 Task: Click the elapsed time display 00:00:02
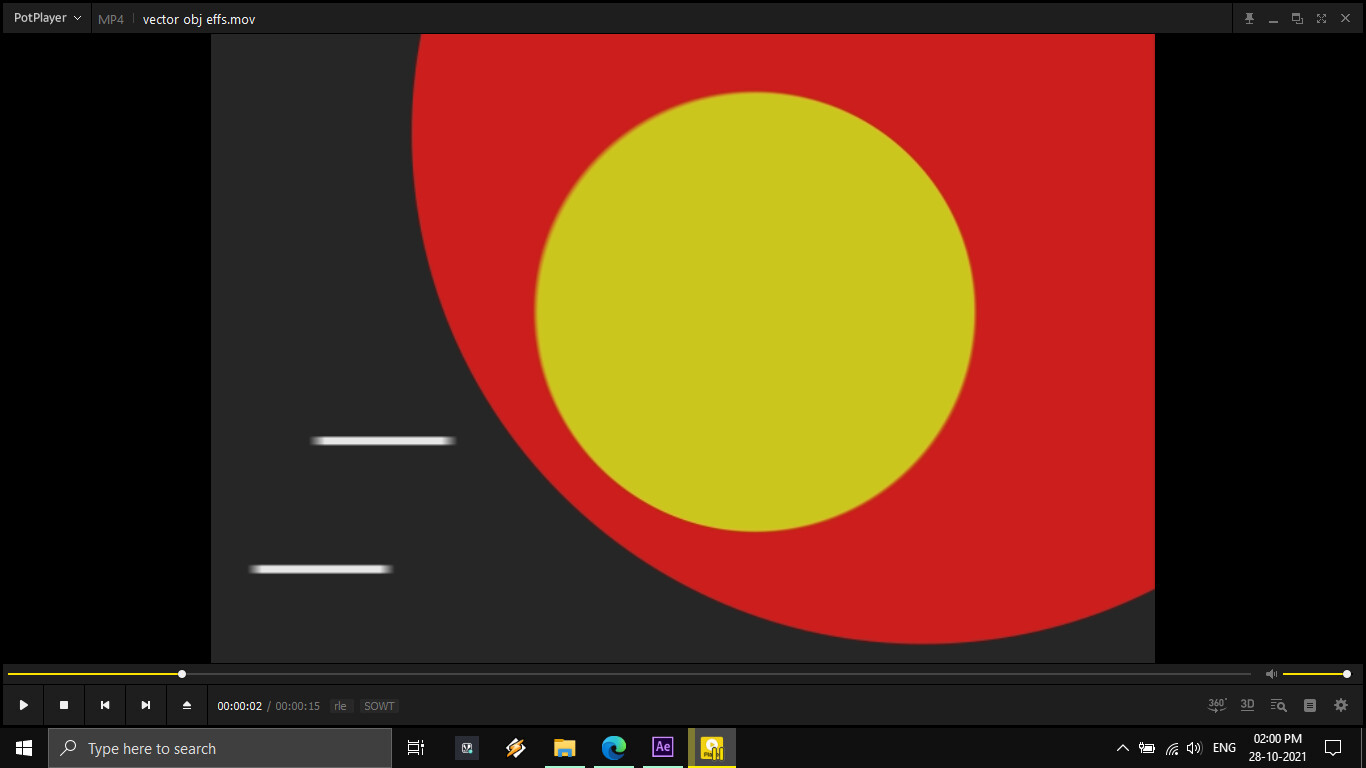pos(241,705)
